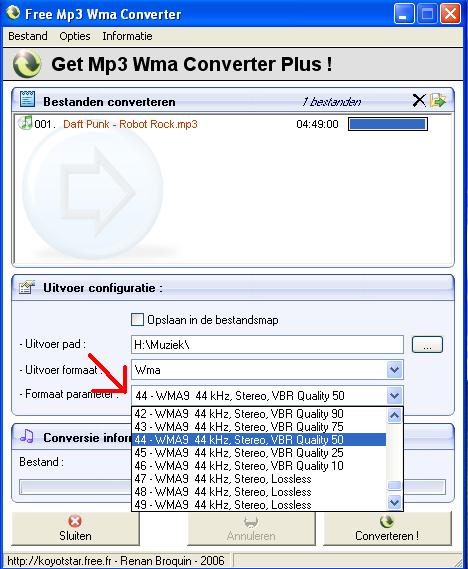Screen dimensions: 468x569
Task: Expand the Uitvoer formaat Wma dropdown arrow
Action: point(394,370)
